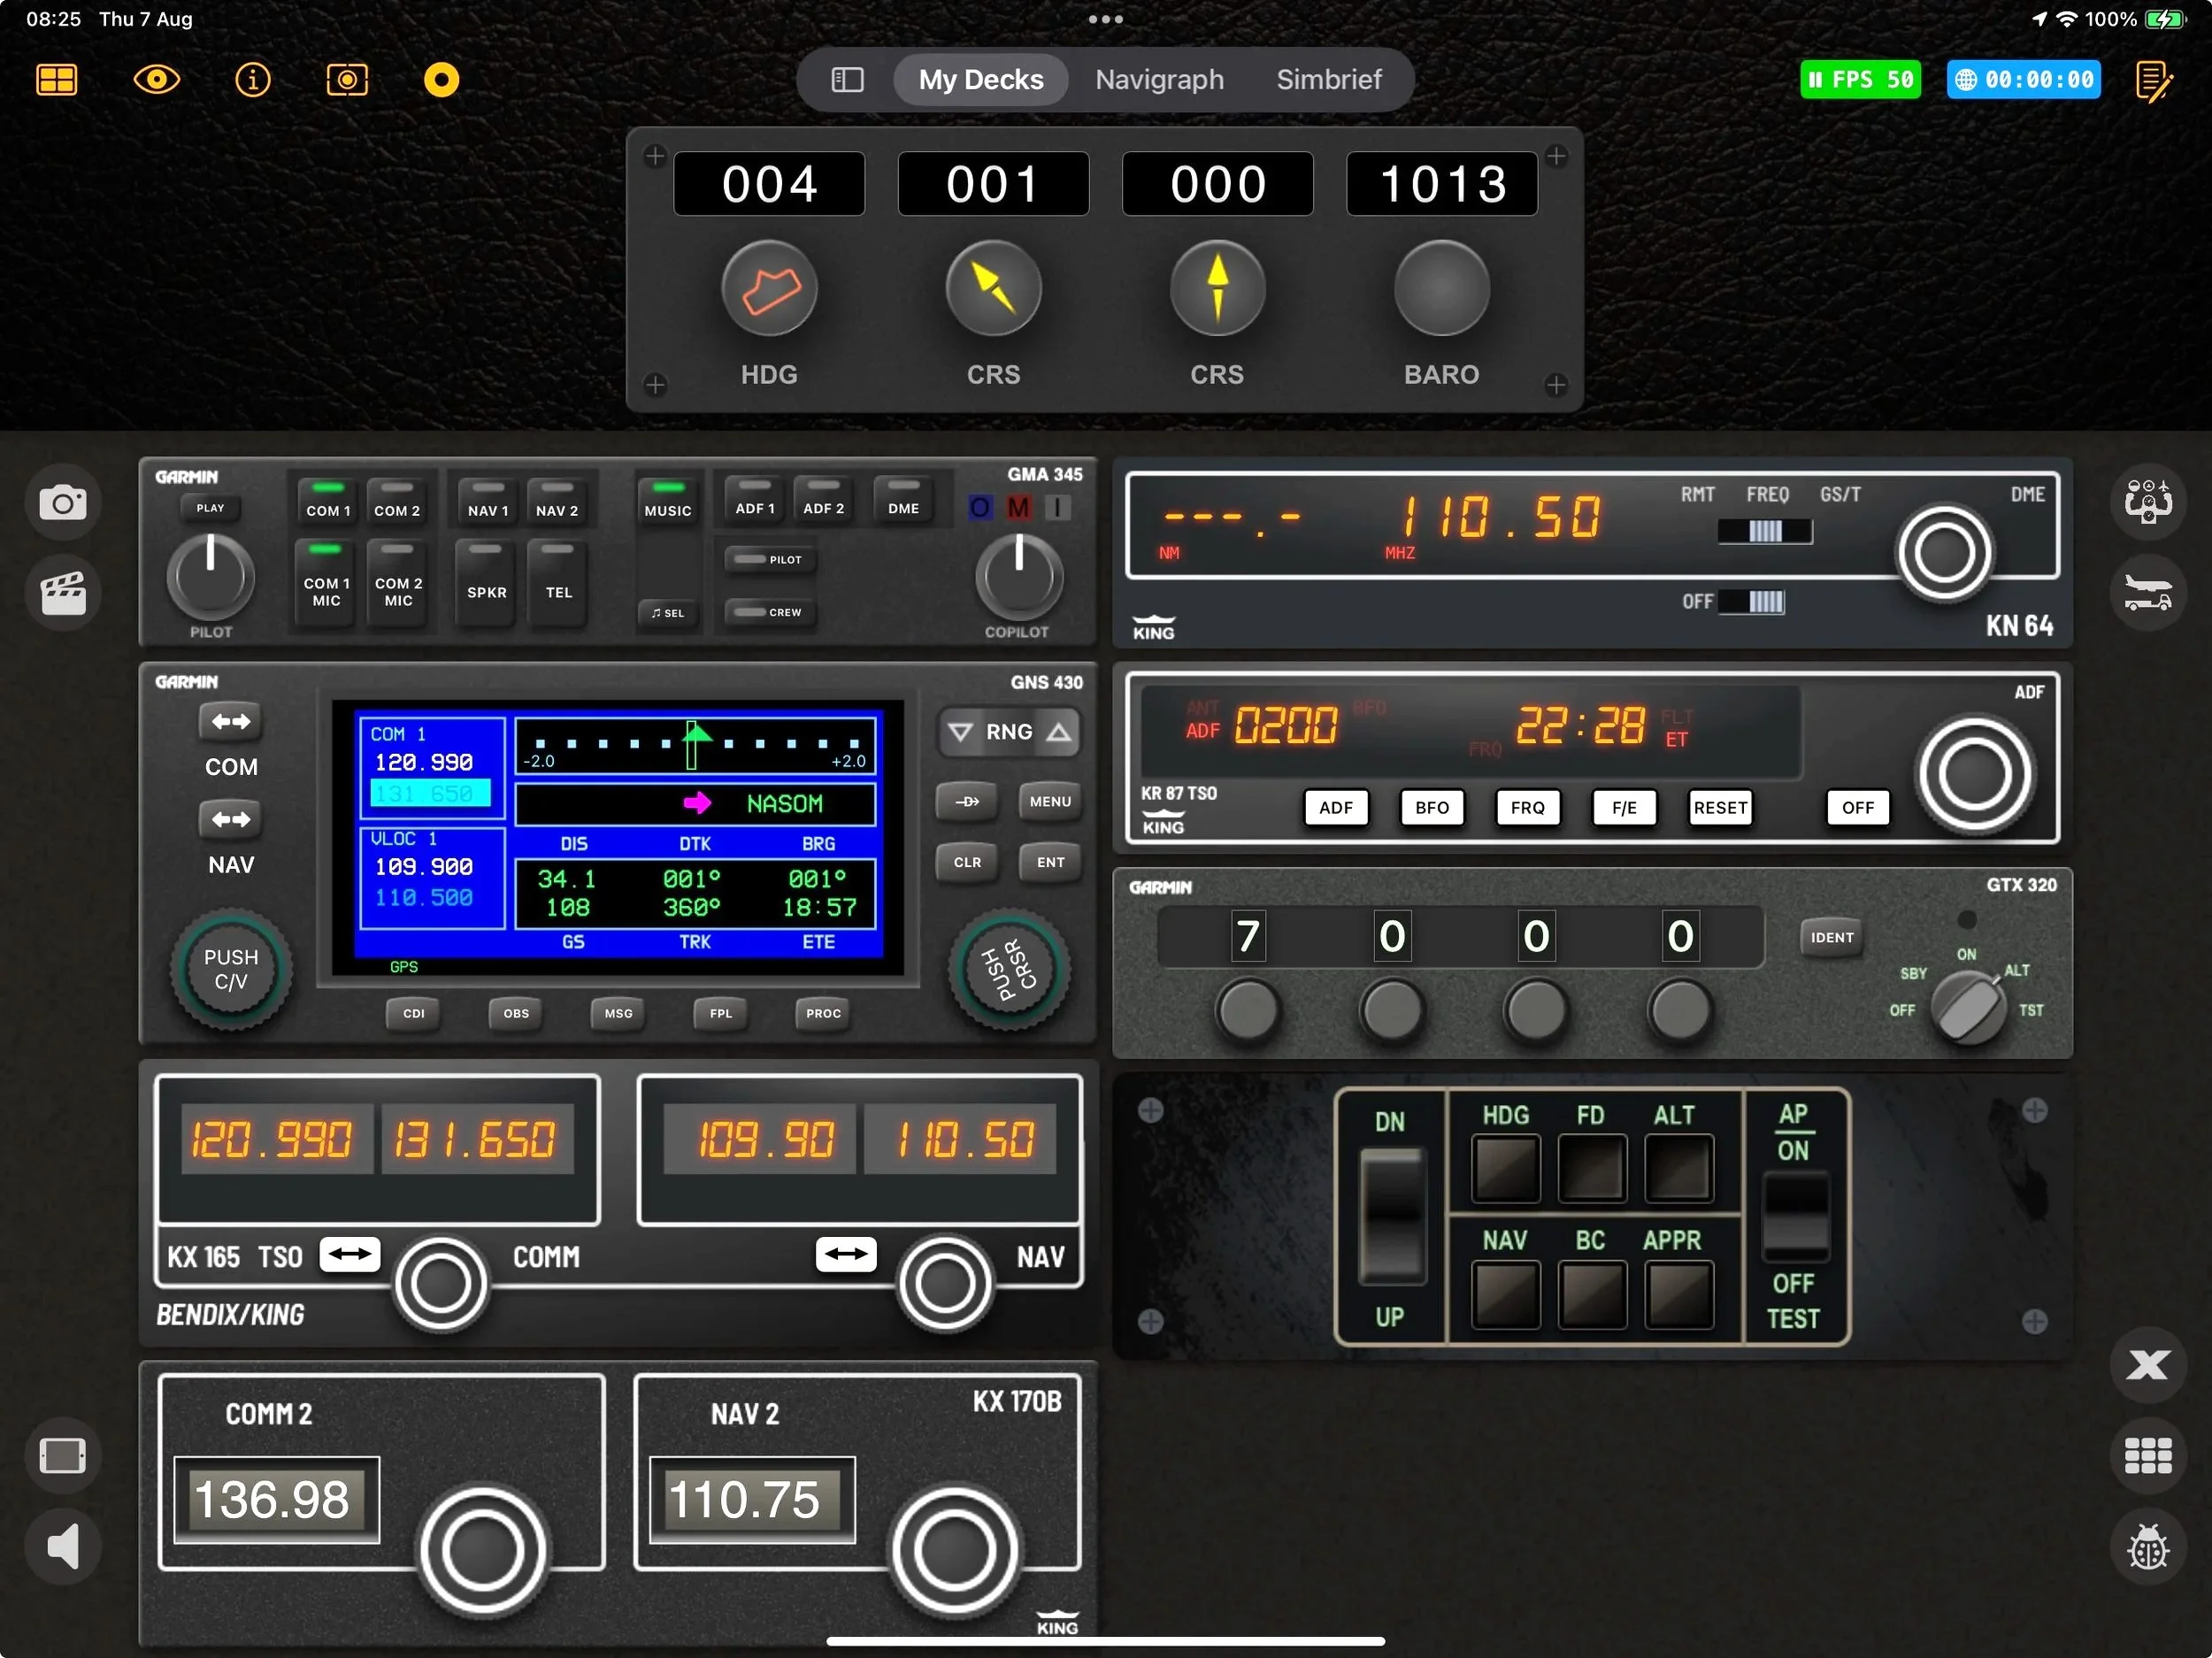Toggle COM 1 MIC button
The image size is (2212, 1658).
click(326, 582)
